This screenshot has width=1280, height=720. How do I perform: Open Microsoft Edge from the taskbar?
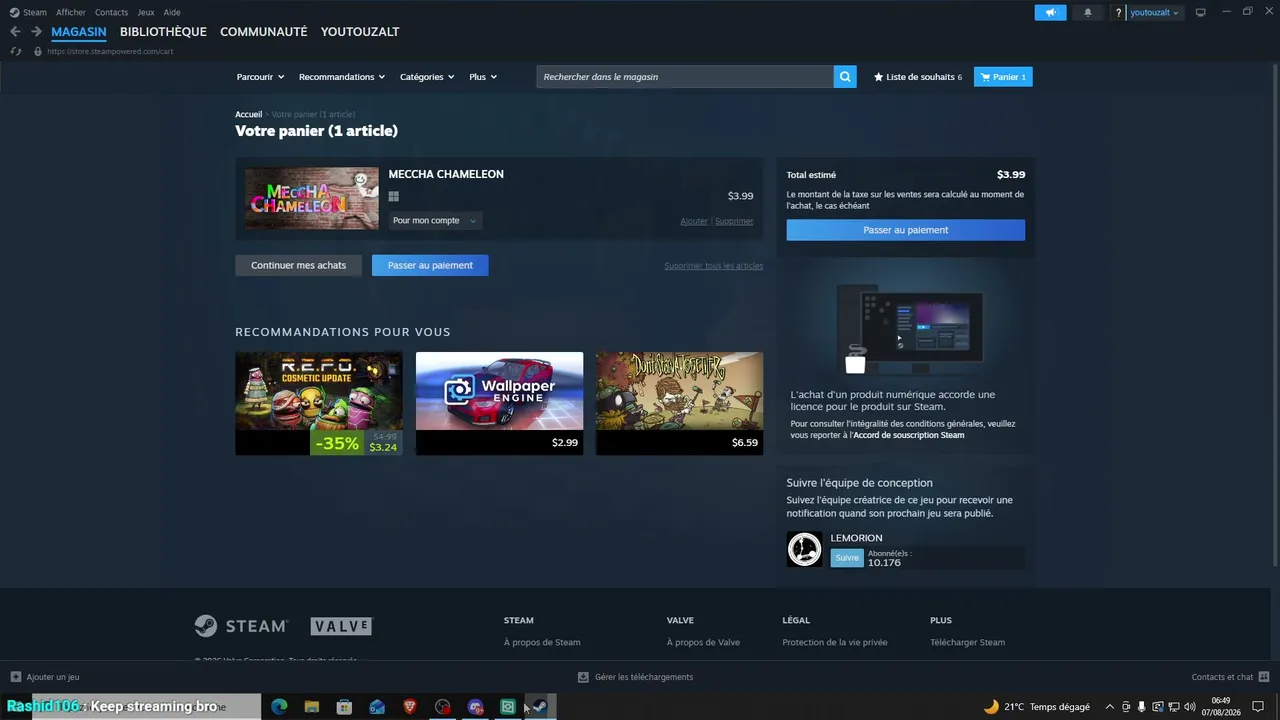point(279,707)
